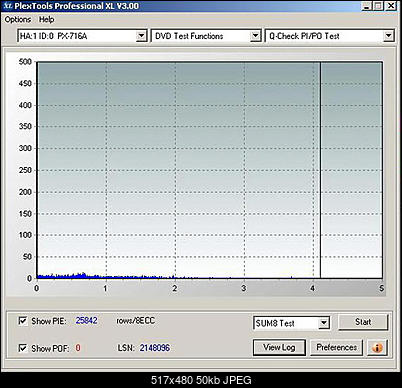Image resolution: width=402 pixels, height=388 pixels.
Task: Click the PIE value 25842
Action: tap(86, 321)
